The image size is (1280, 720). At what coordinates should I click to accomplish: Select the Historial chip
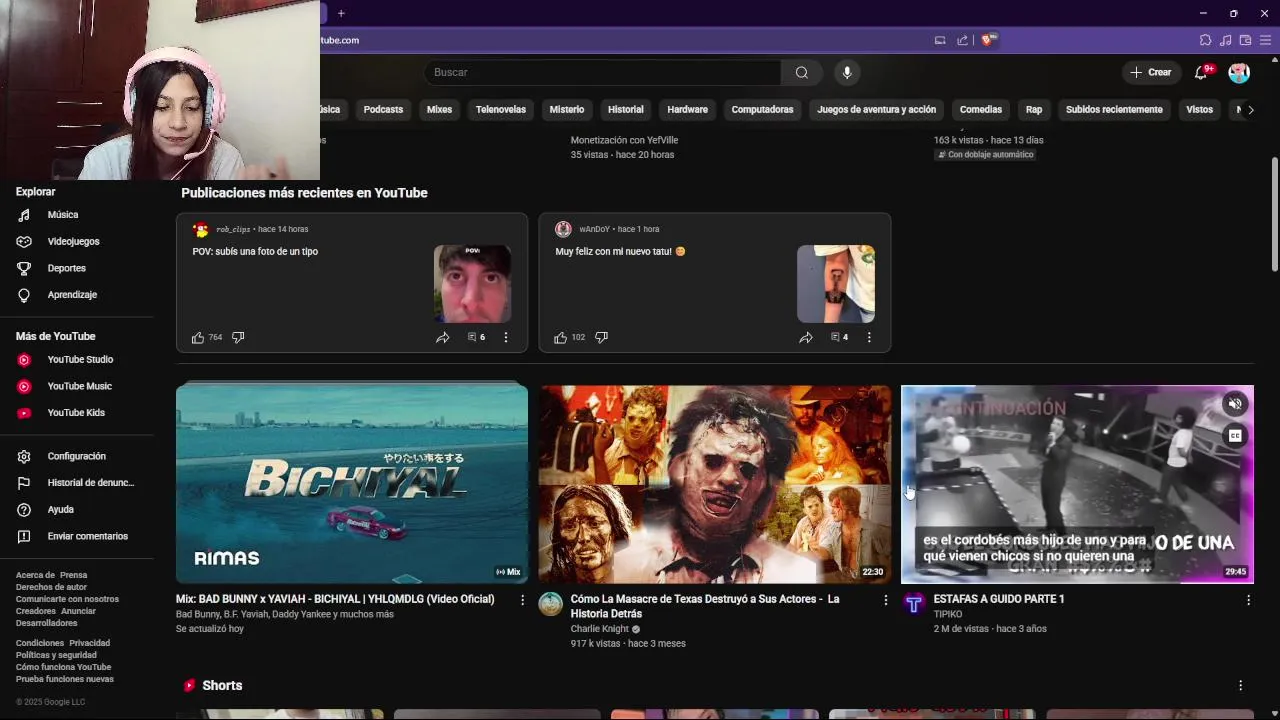pos(626,109)
